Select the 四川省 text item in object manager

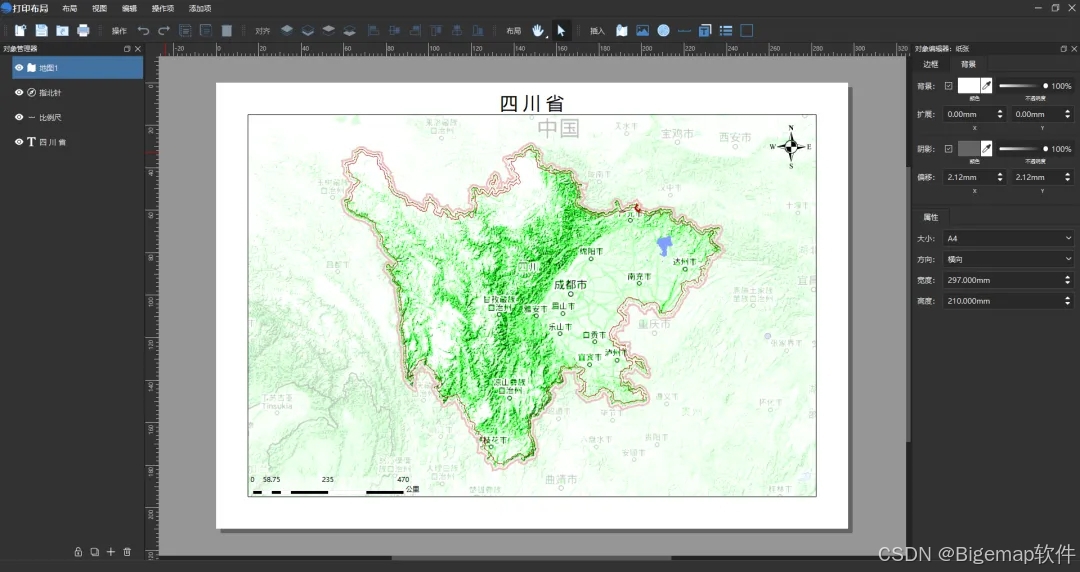[x=77, y=142]
